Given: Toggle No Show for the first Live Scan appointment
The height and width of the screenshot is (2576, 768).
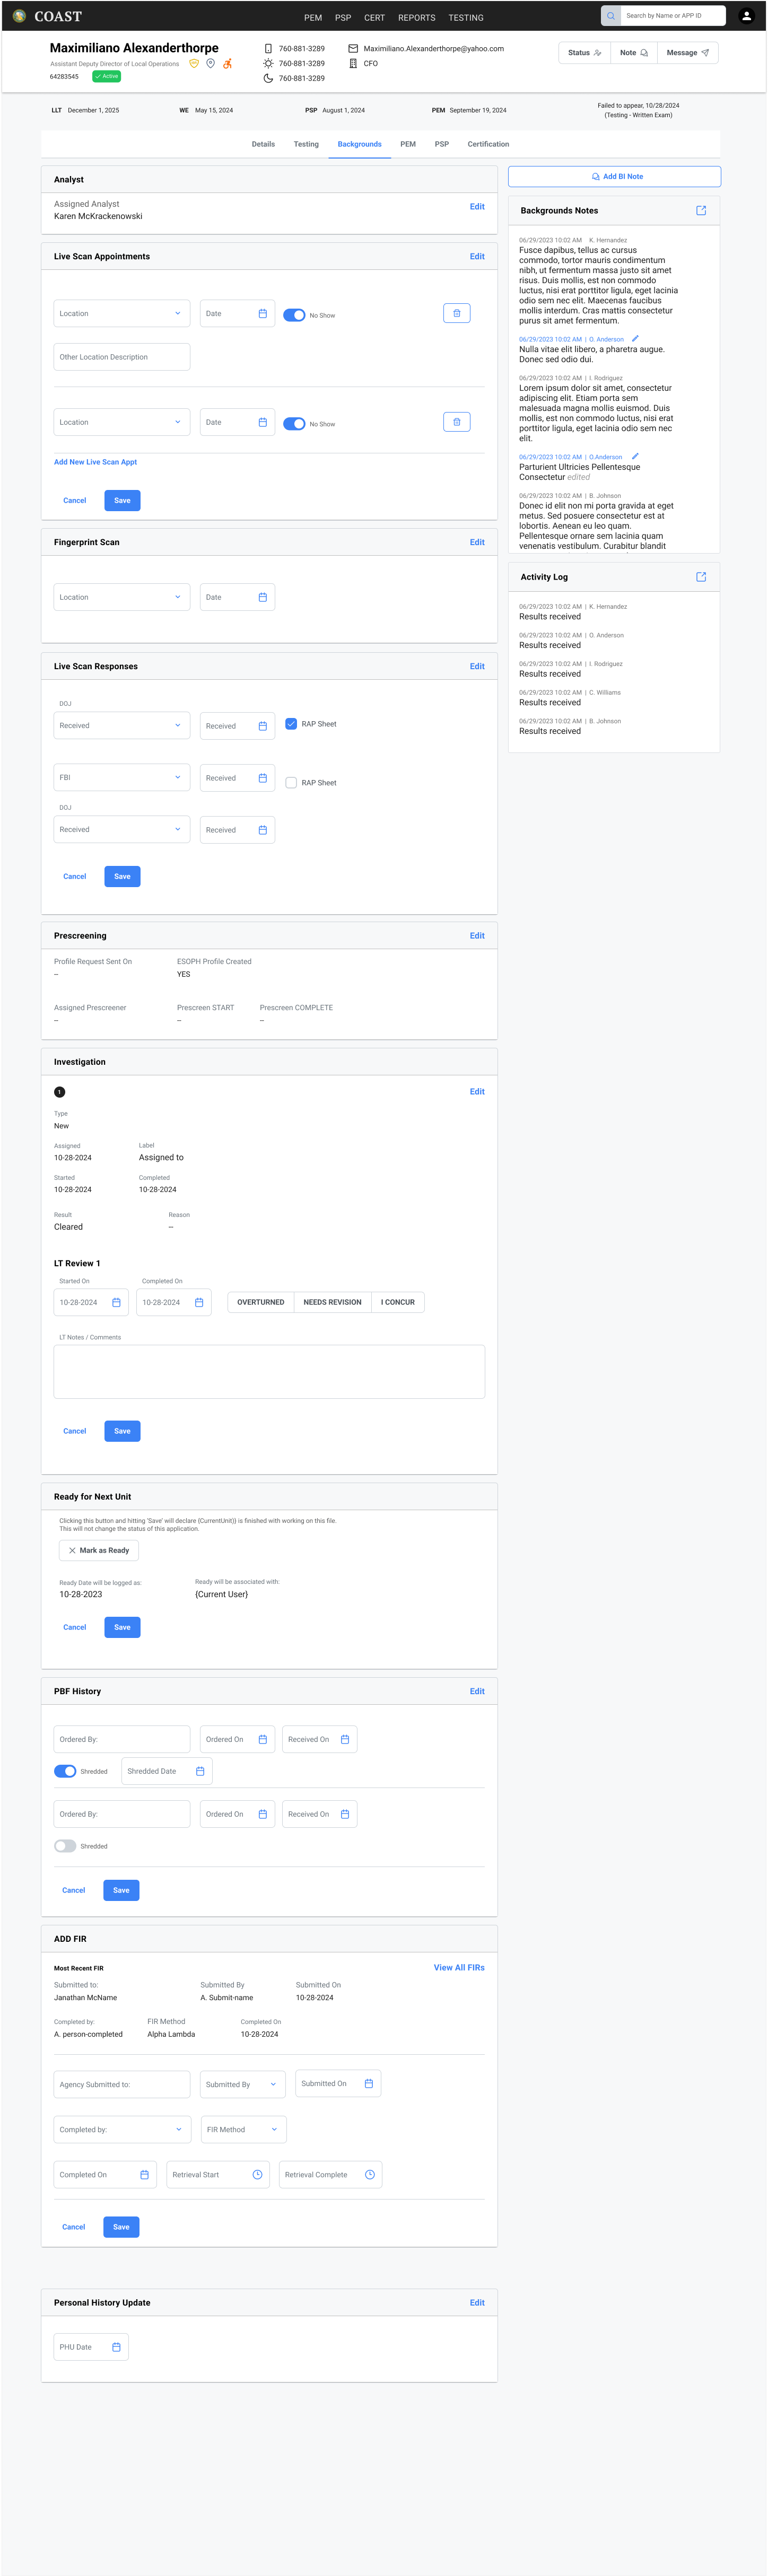Looking at the screenshot, I should tap(294, 315).
